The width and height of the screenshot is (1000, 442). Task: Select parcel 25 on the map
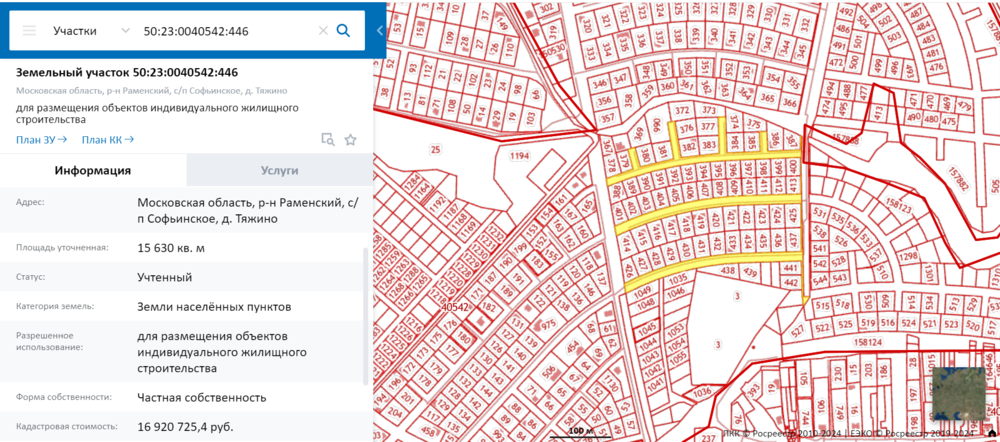[435, 150]
